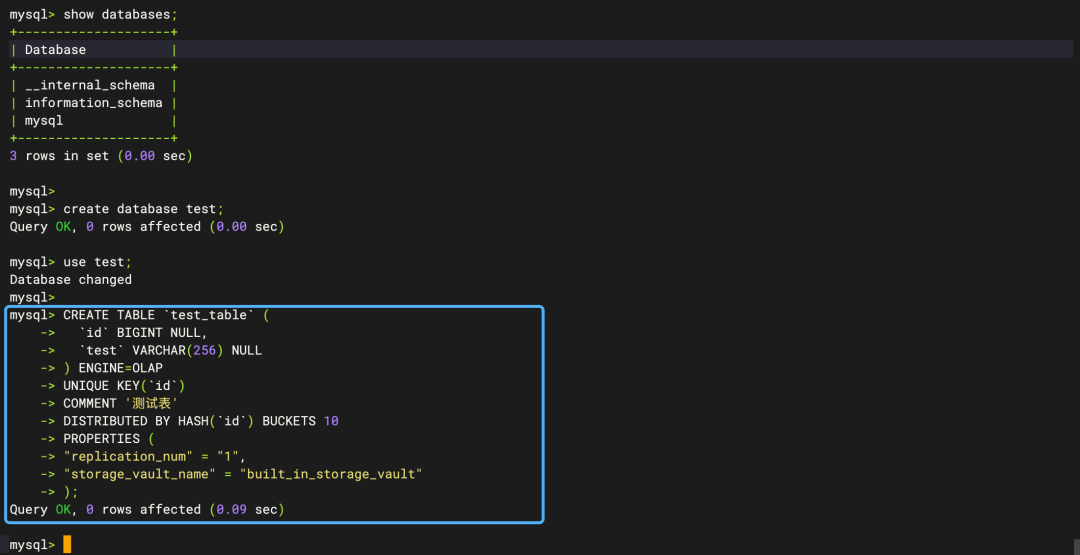The image size is (1080, 555).
Task: Click the CREATE TABLE `test_table` line
Action: coord(166,315)
